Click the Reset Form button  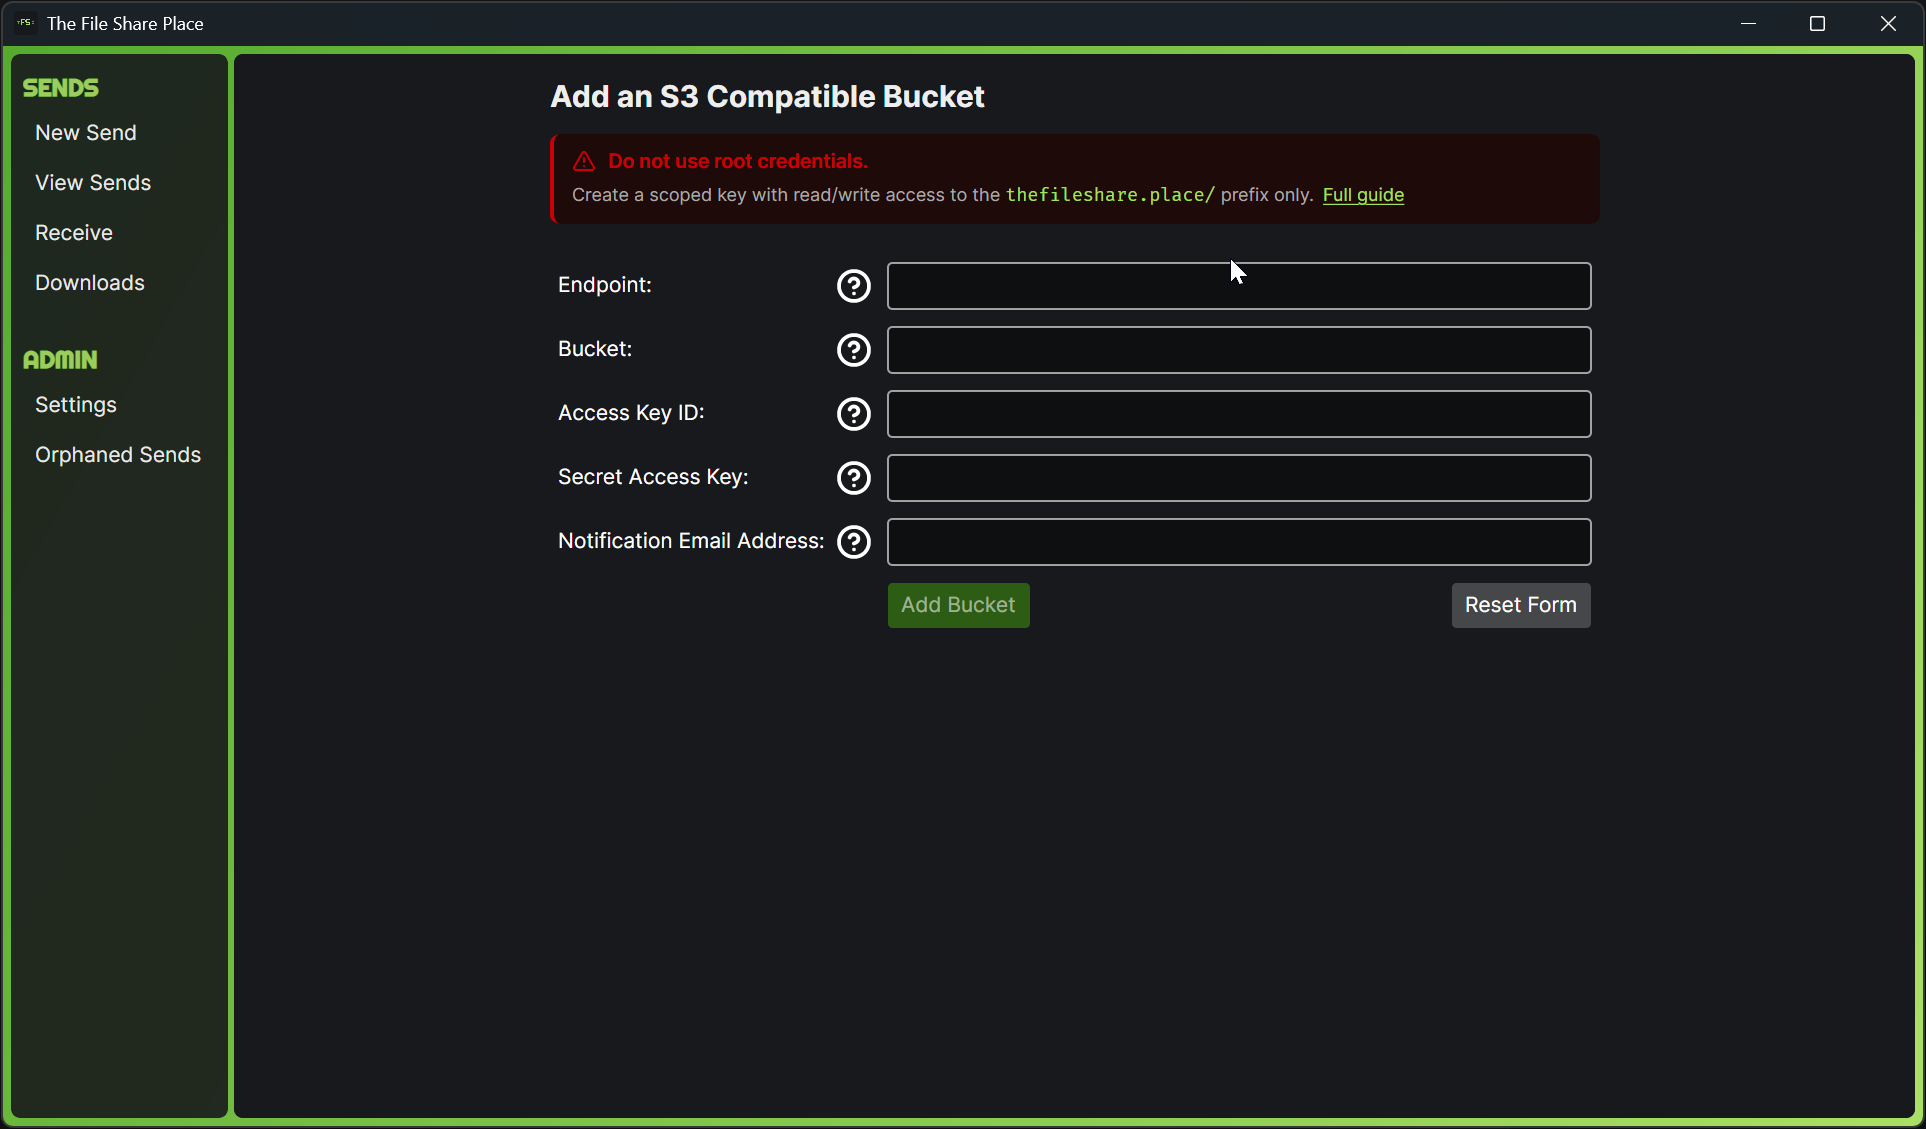coord(1521,605)
